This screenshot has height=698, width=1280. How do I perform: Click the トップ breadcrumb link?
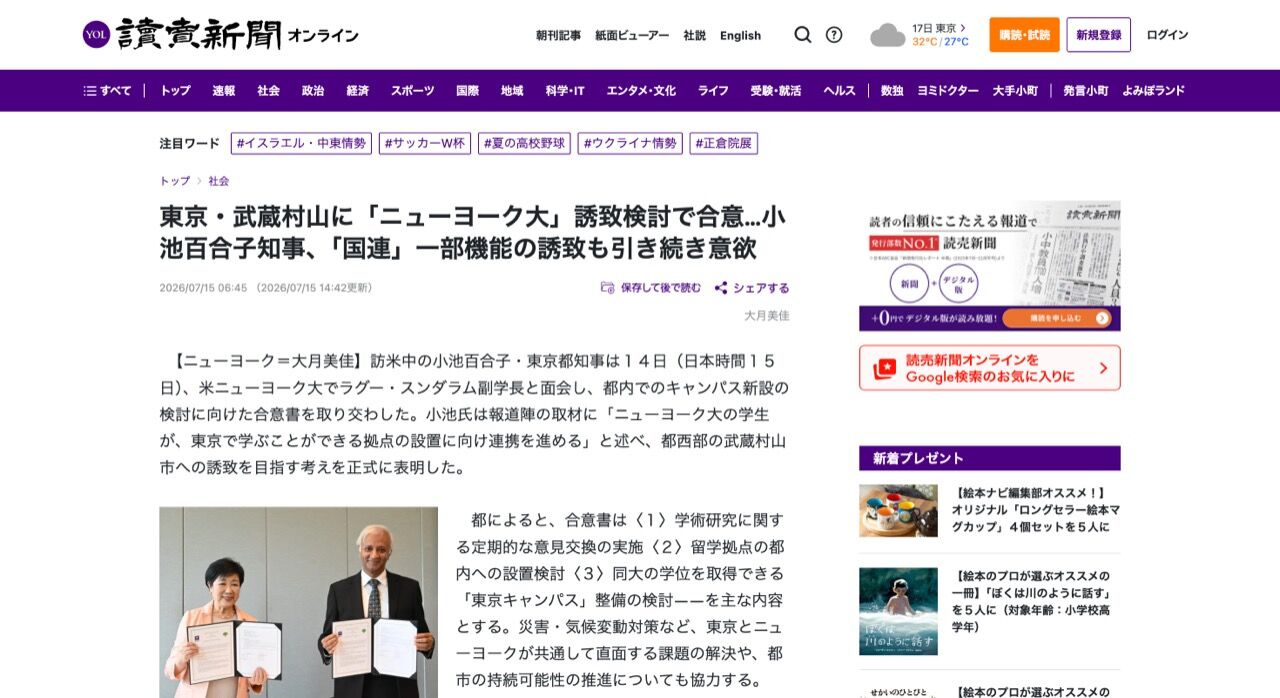coord(175,181)
